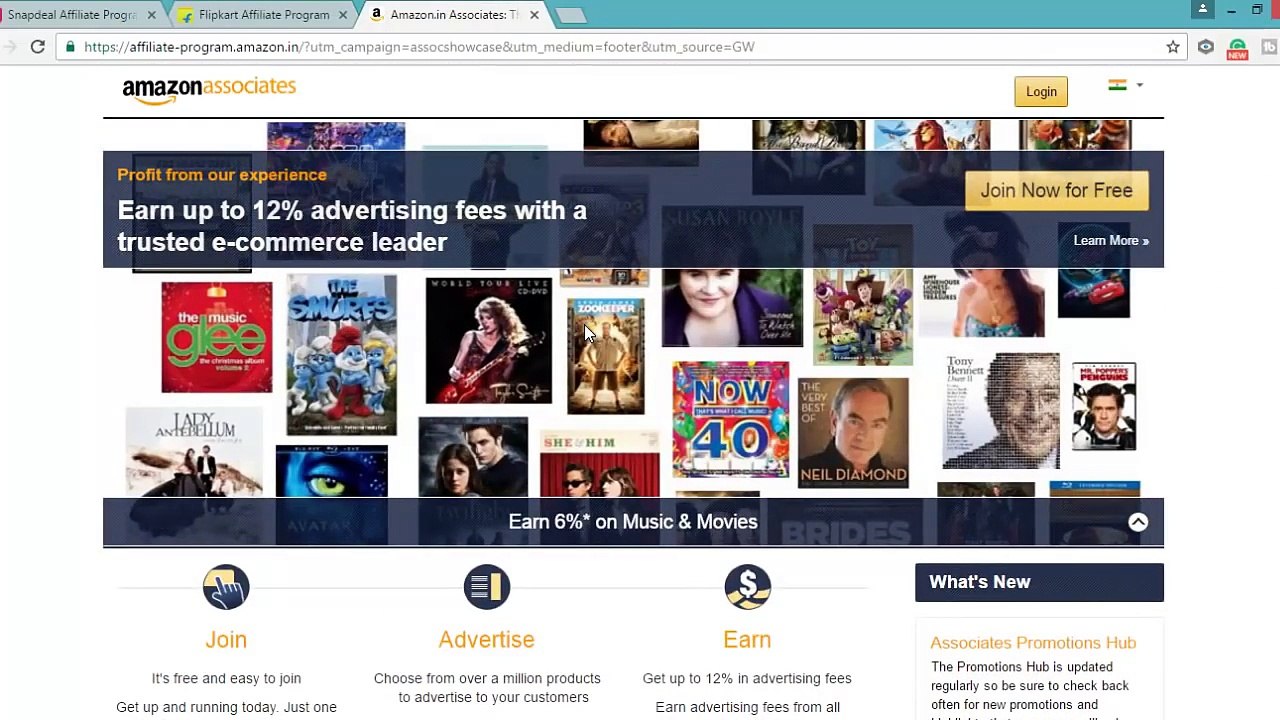Viewport: 1280px width, 720px height.
Task: Switch to the Snapdeal Affiliate Program tab
Action: point(72,15)
